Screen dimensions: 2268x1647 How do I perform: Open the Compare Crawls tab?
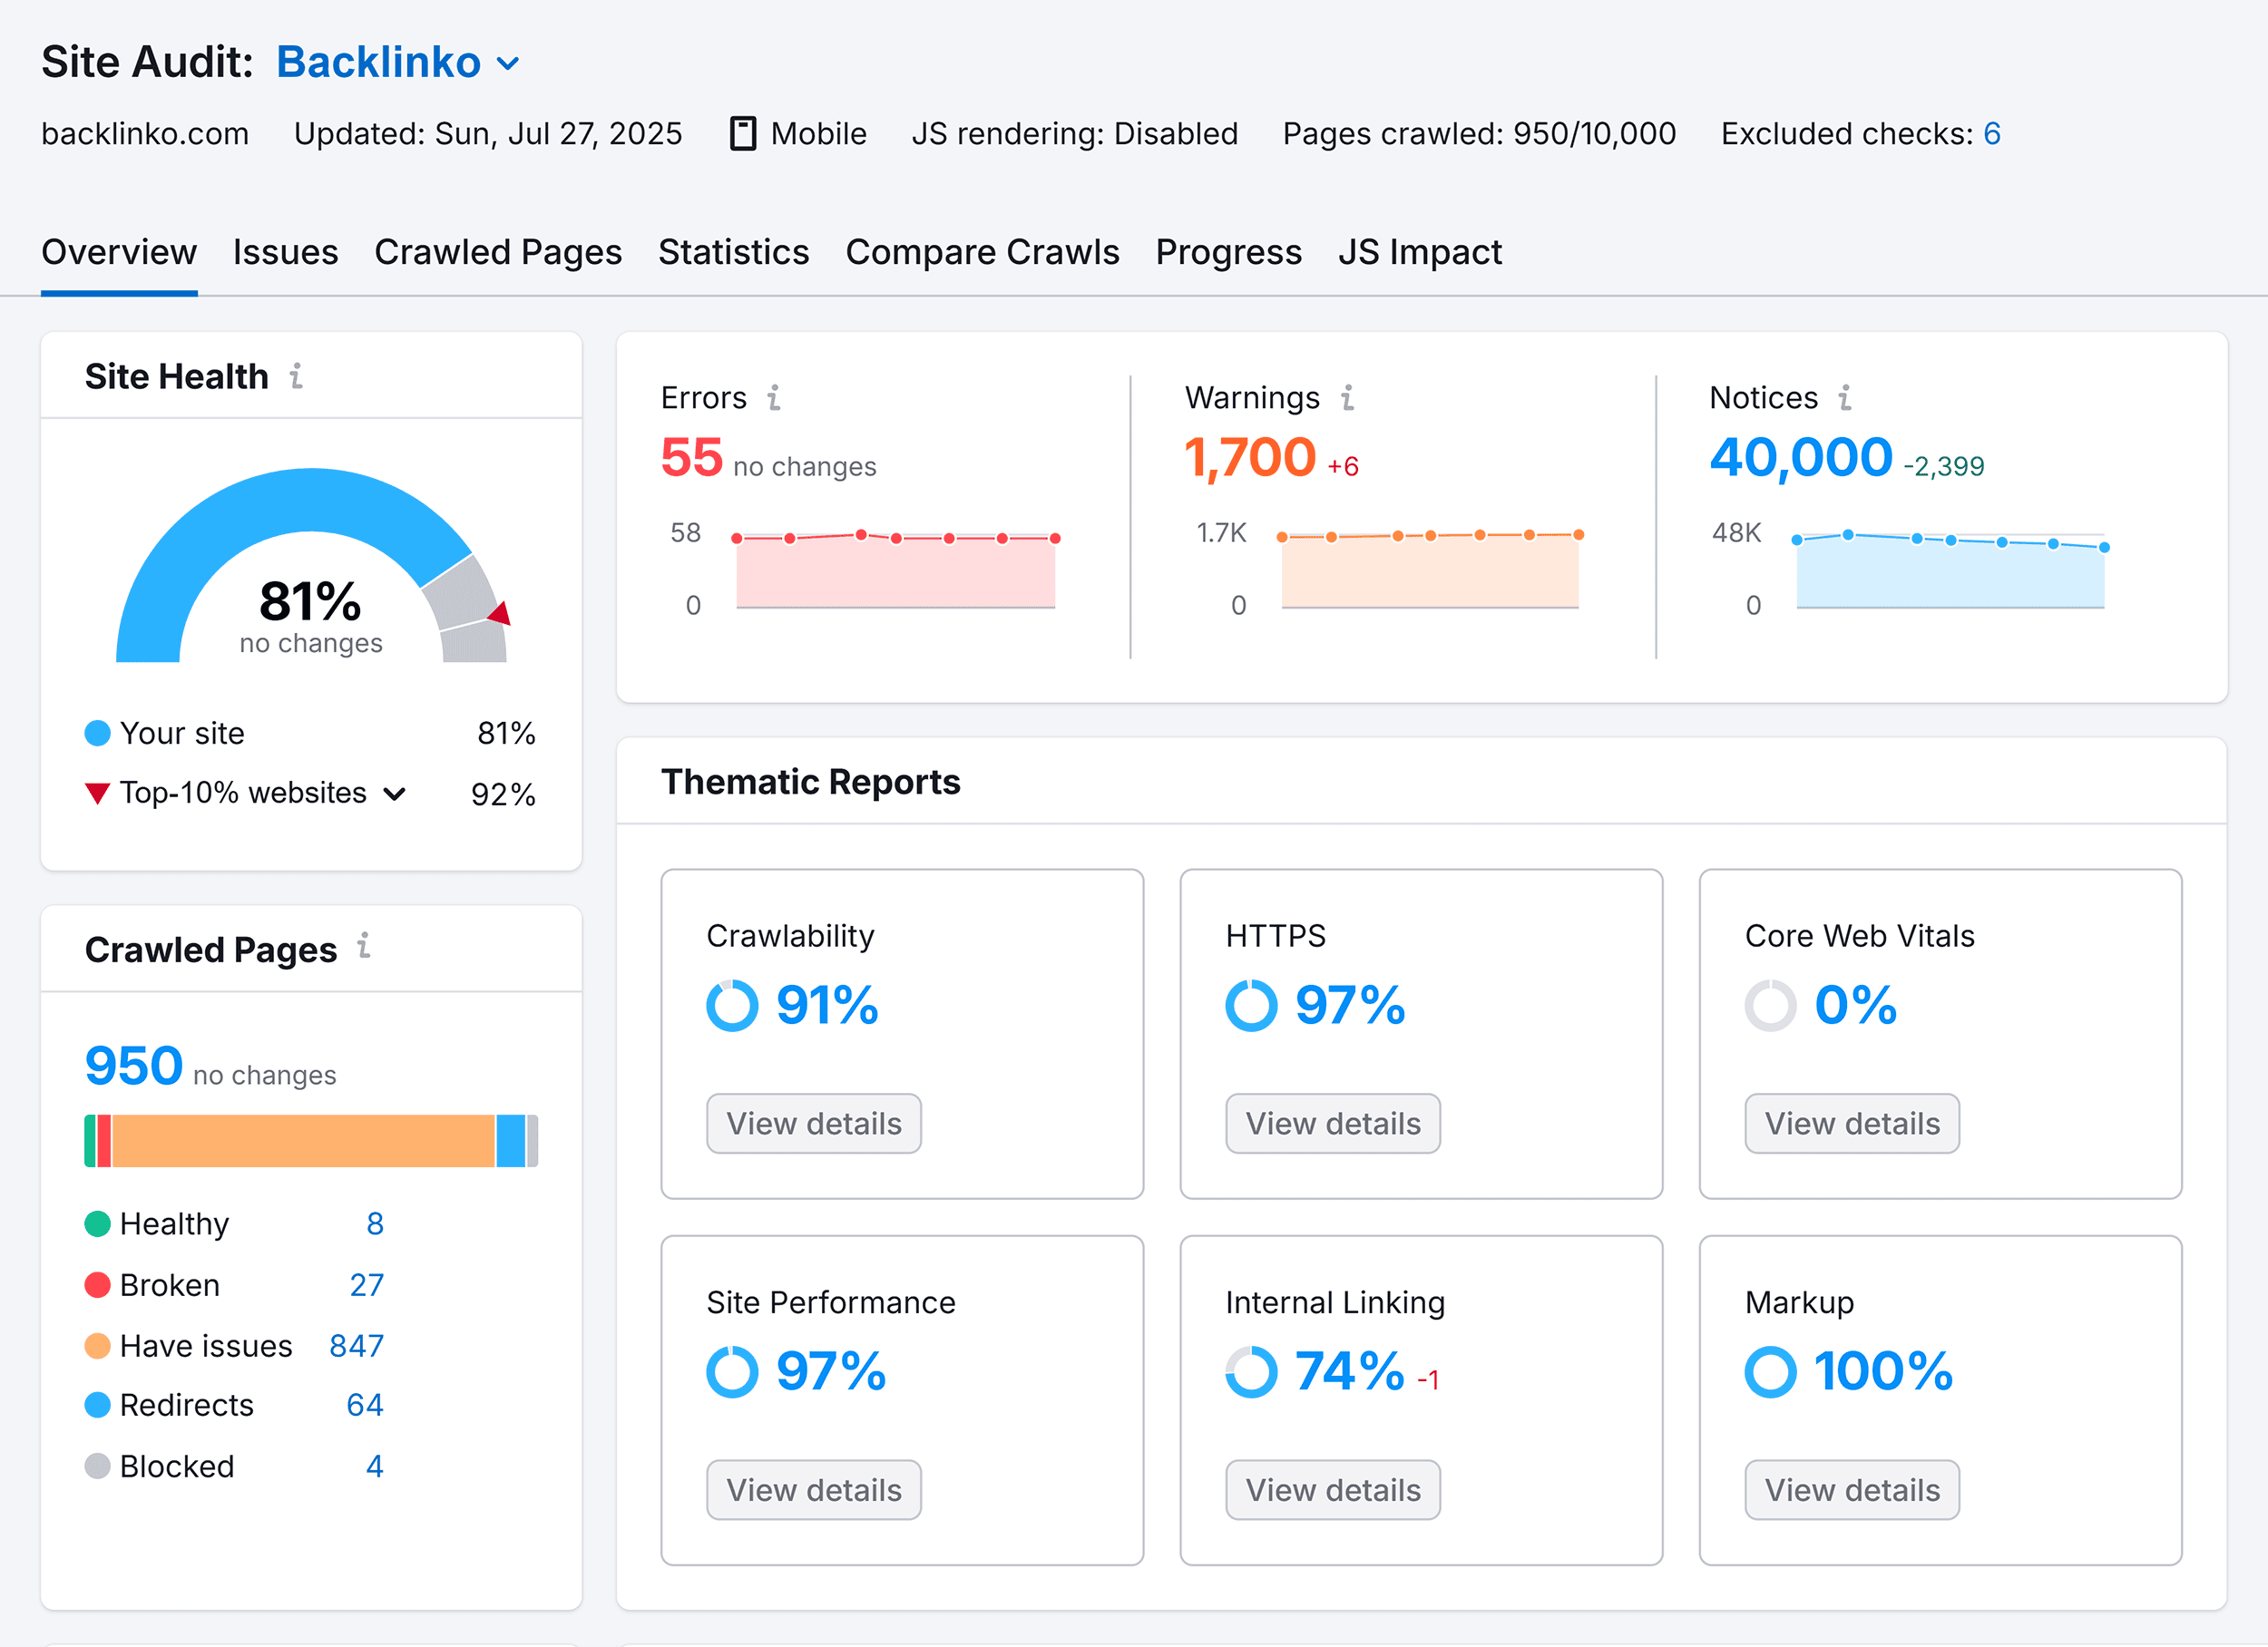pos(982,252)
